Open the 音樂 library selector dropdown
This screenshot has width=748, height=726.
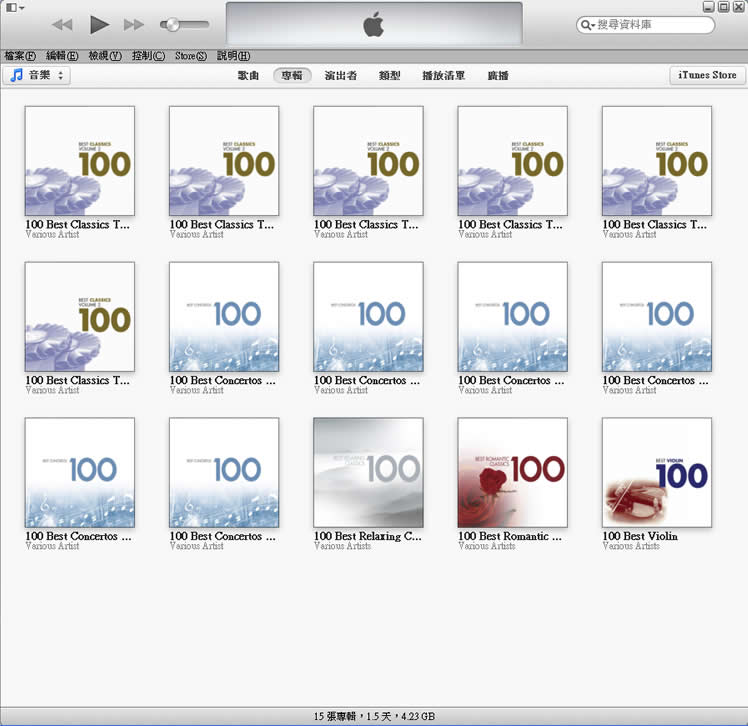(37, 75)
